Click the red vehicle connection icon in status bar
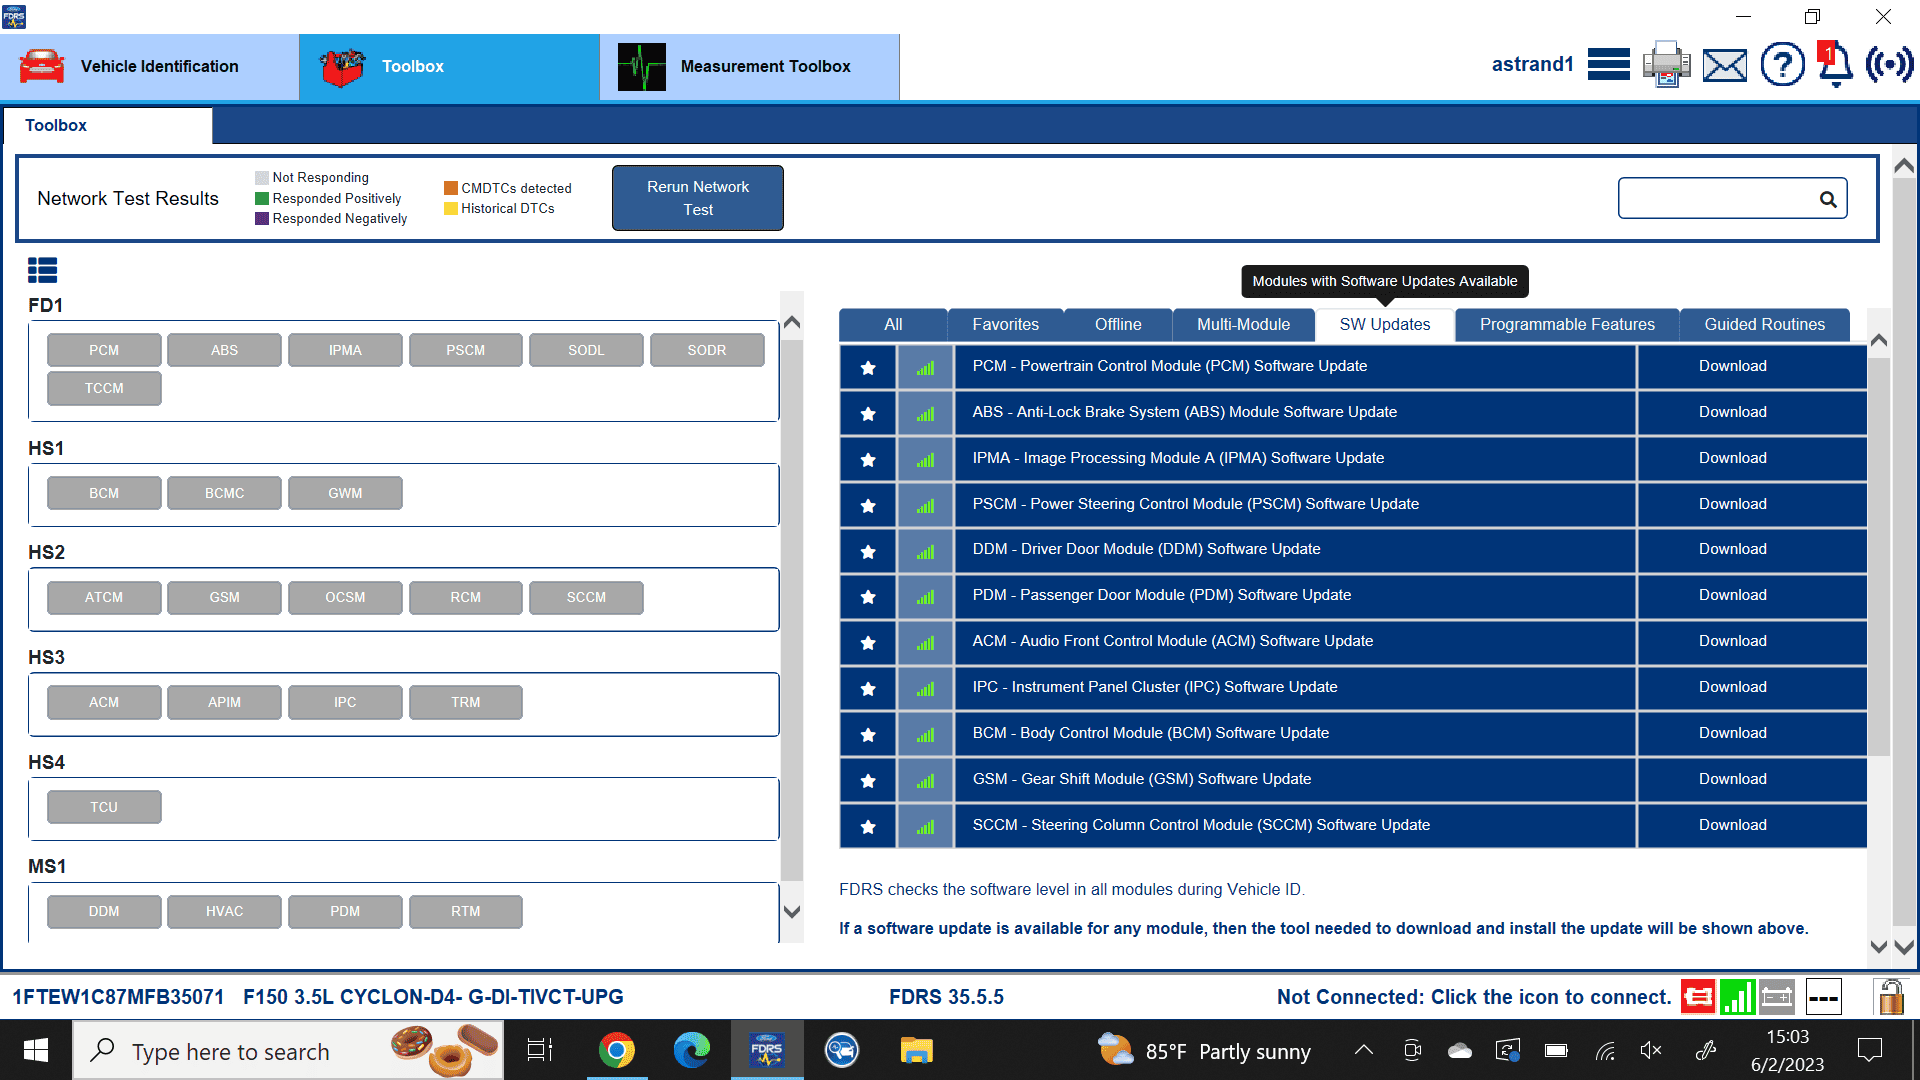This screenshot has height=1080, width=1920. click(x=1698, y=997)
